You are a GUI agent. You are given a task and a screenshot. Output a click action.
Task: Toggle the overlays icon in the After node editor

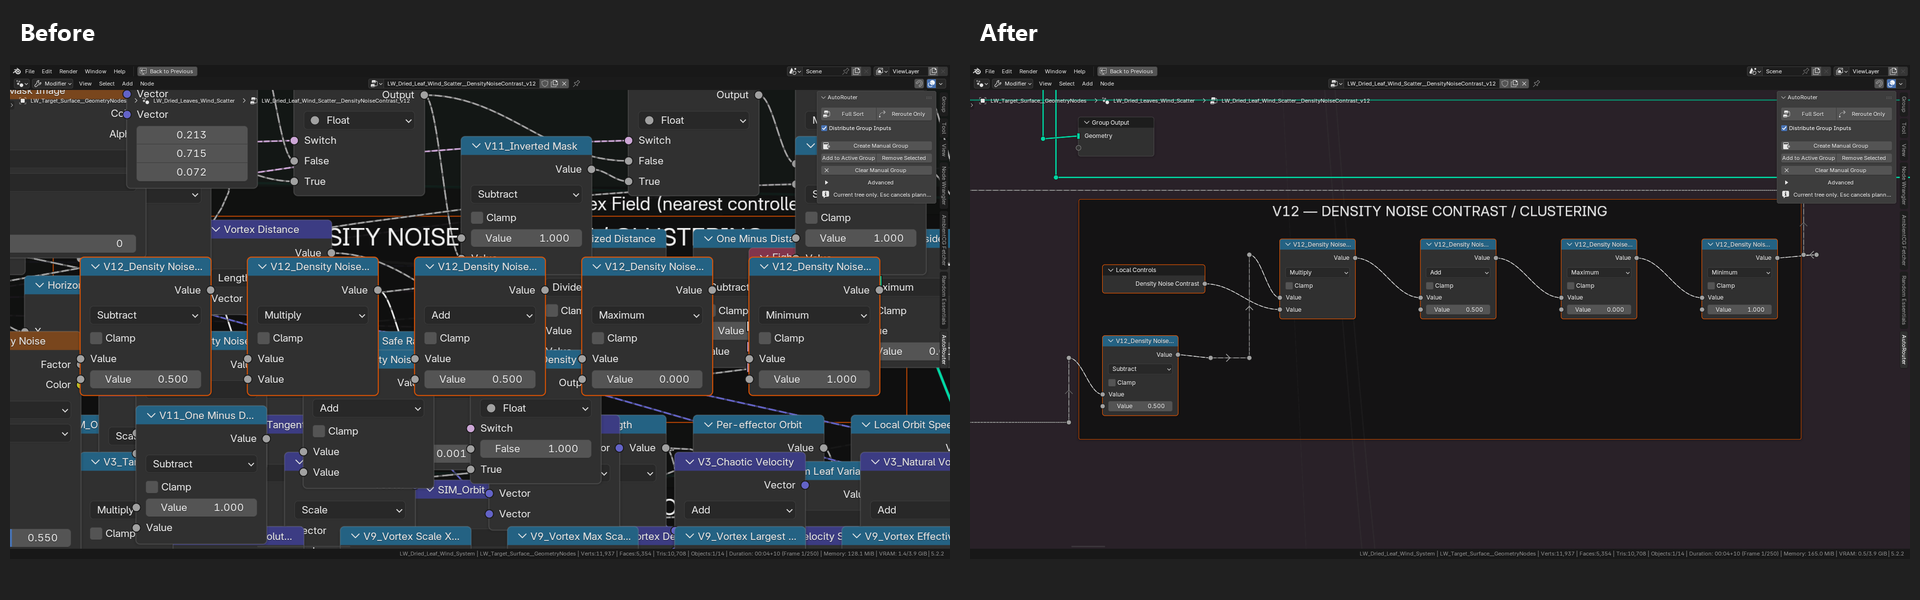1892,84
